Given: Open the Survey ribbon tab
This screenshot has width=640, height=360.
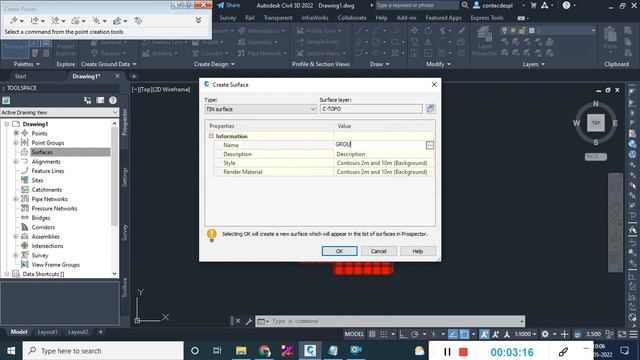Looking at the screenshot, I should click(x=227, y=18).
